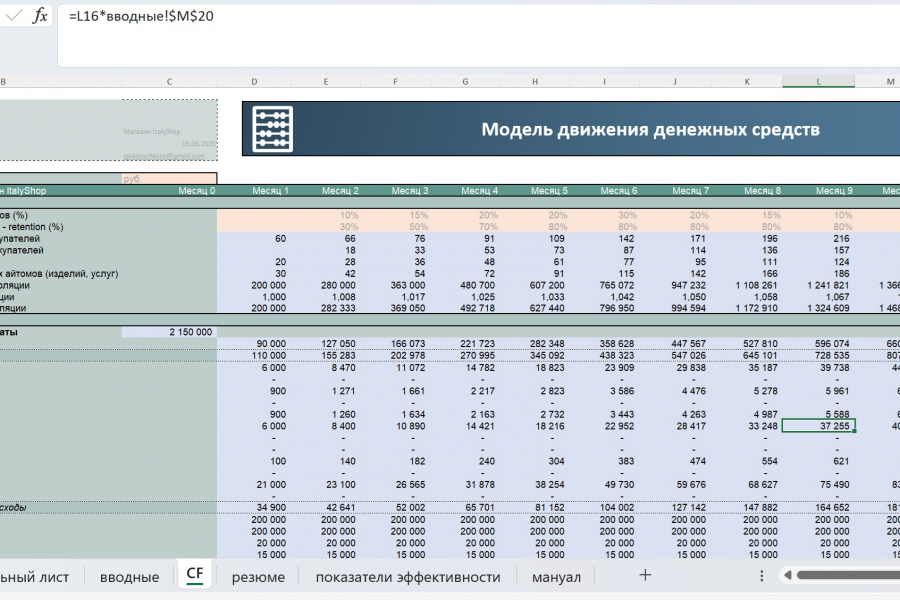The height and width of the screenshot is (600, 900).
Task: Click the Месяц 0 header cell
Action: (x=169, y=191)
